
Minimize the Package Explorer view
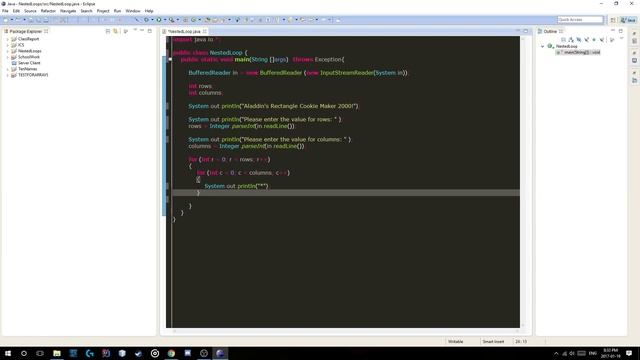142,31
